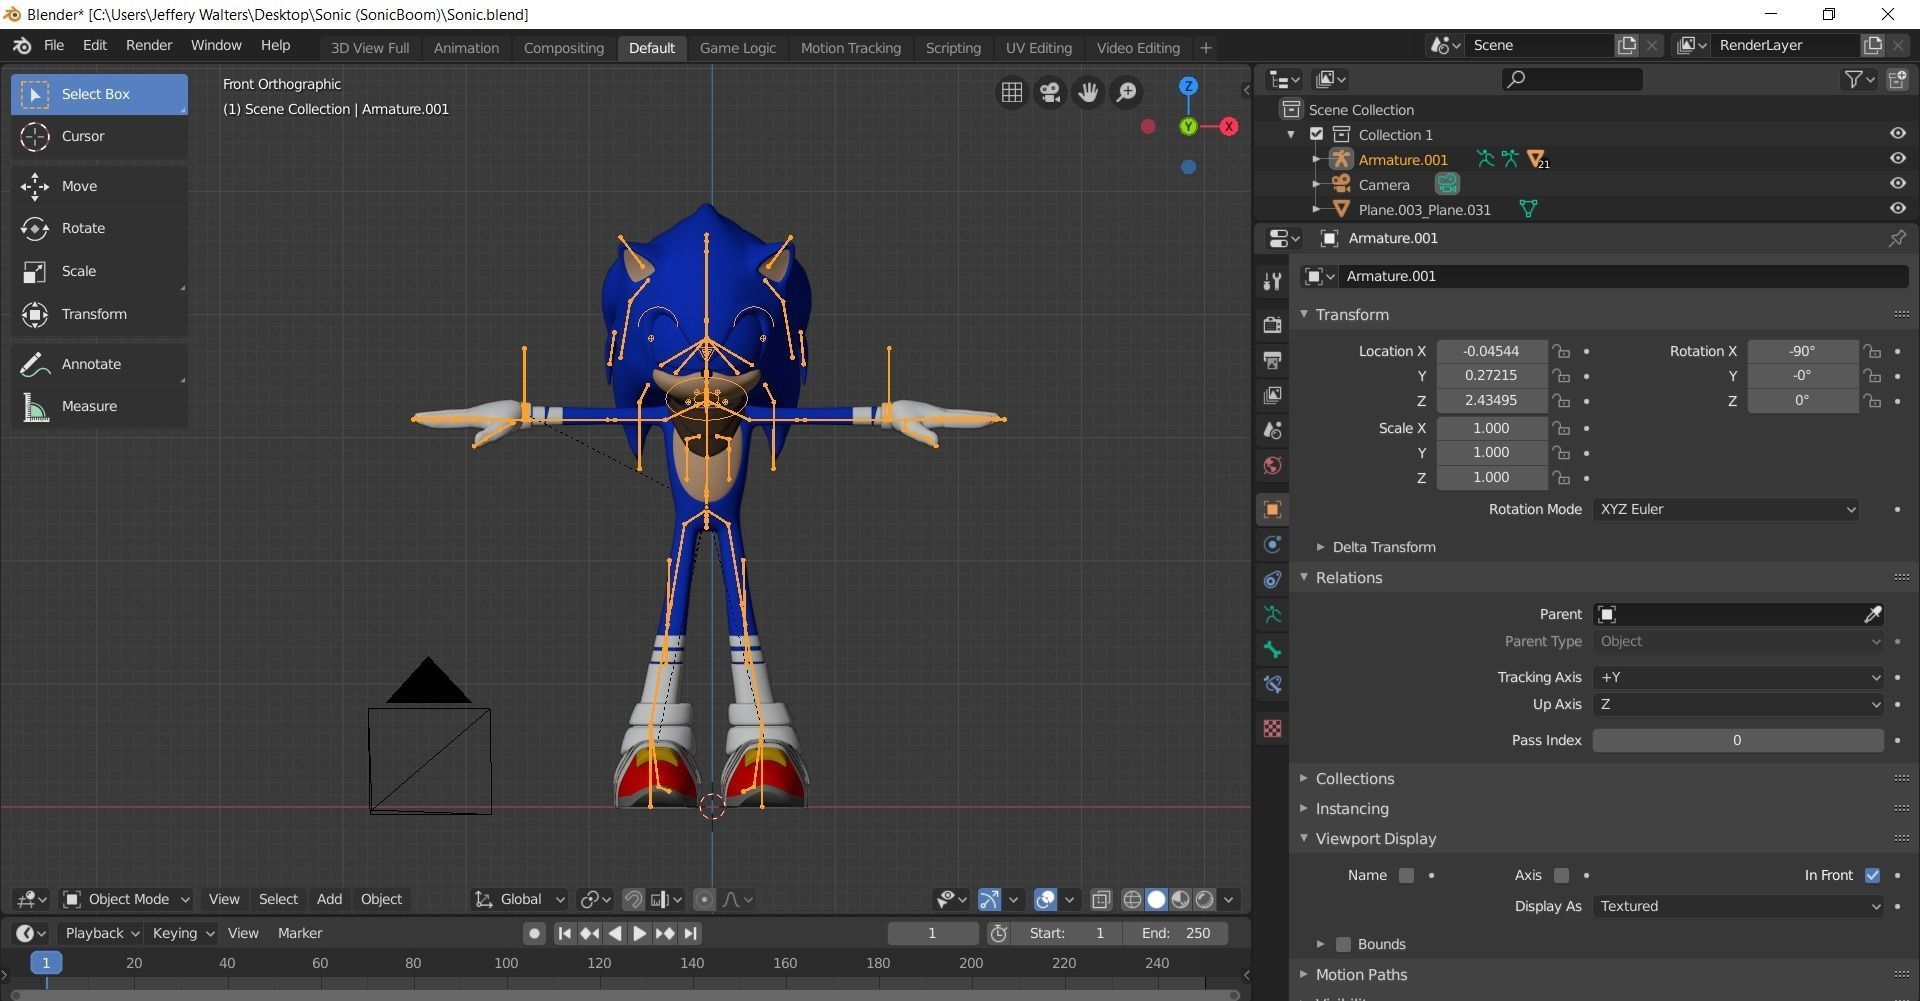Select the Move tool
The height and width of the screenshot is (1001, 1920).
[98, 186]
